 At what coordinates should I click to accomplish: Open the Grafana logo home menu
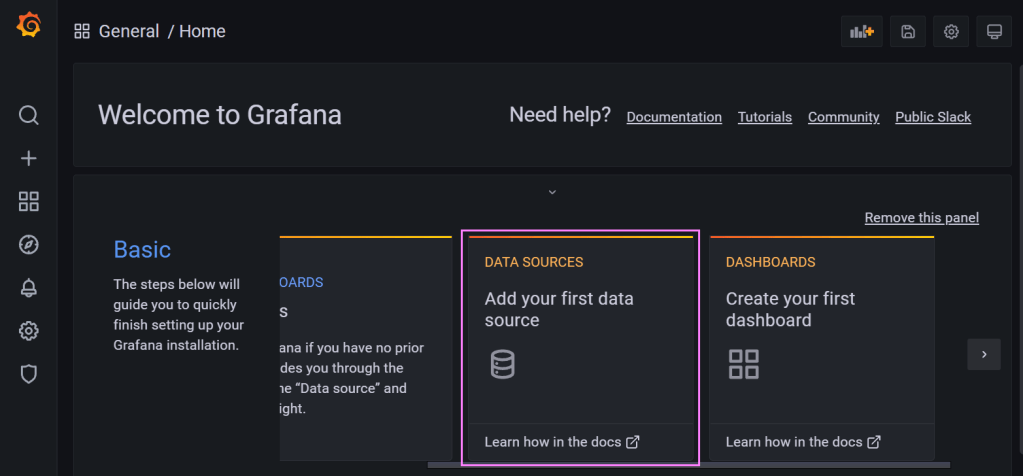click(x=29, y=25)
